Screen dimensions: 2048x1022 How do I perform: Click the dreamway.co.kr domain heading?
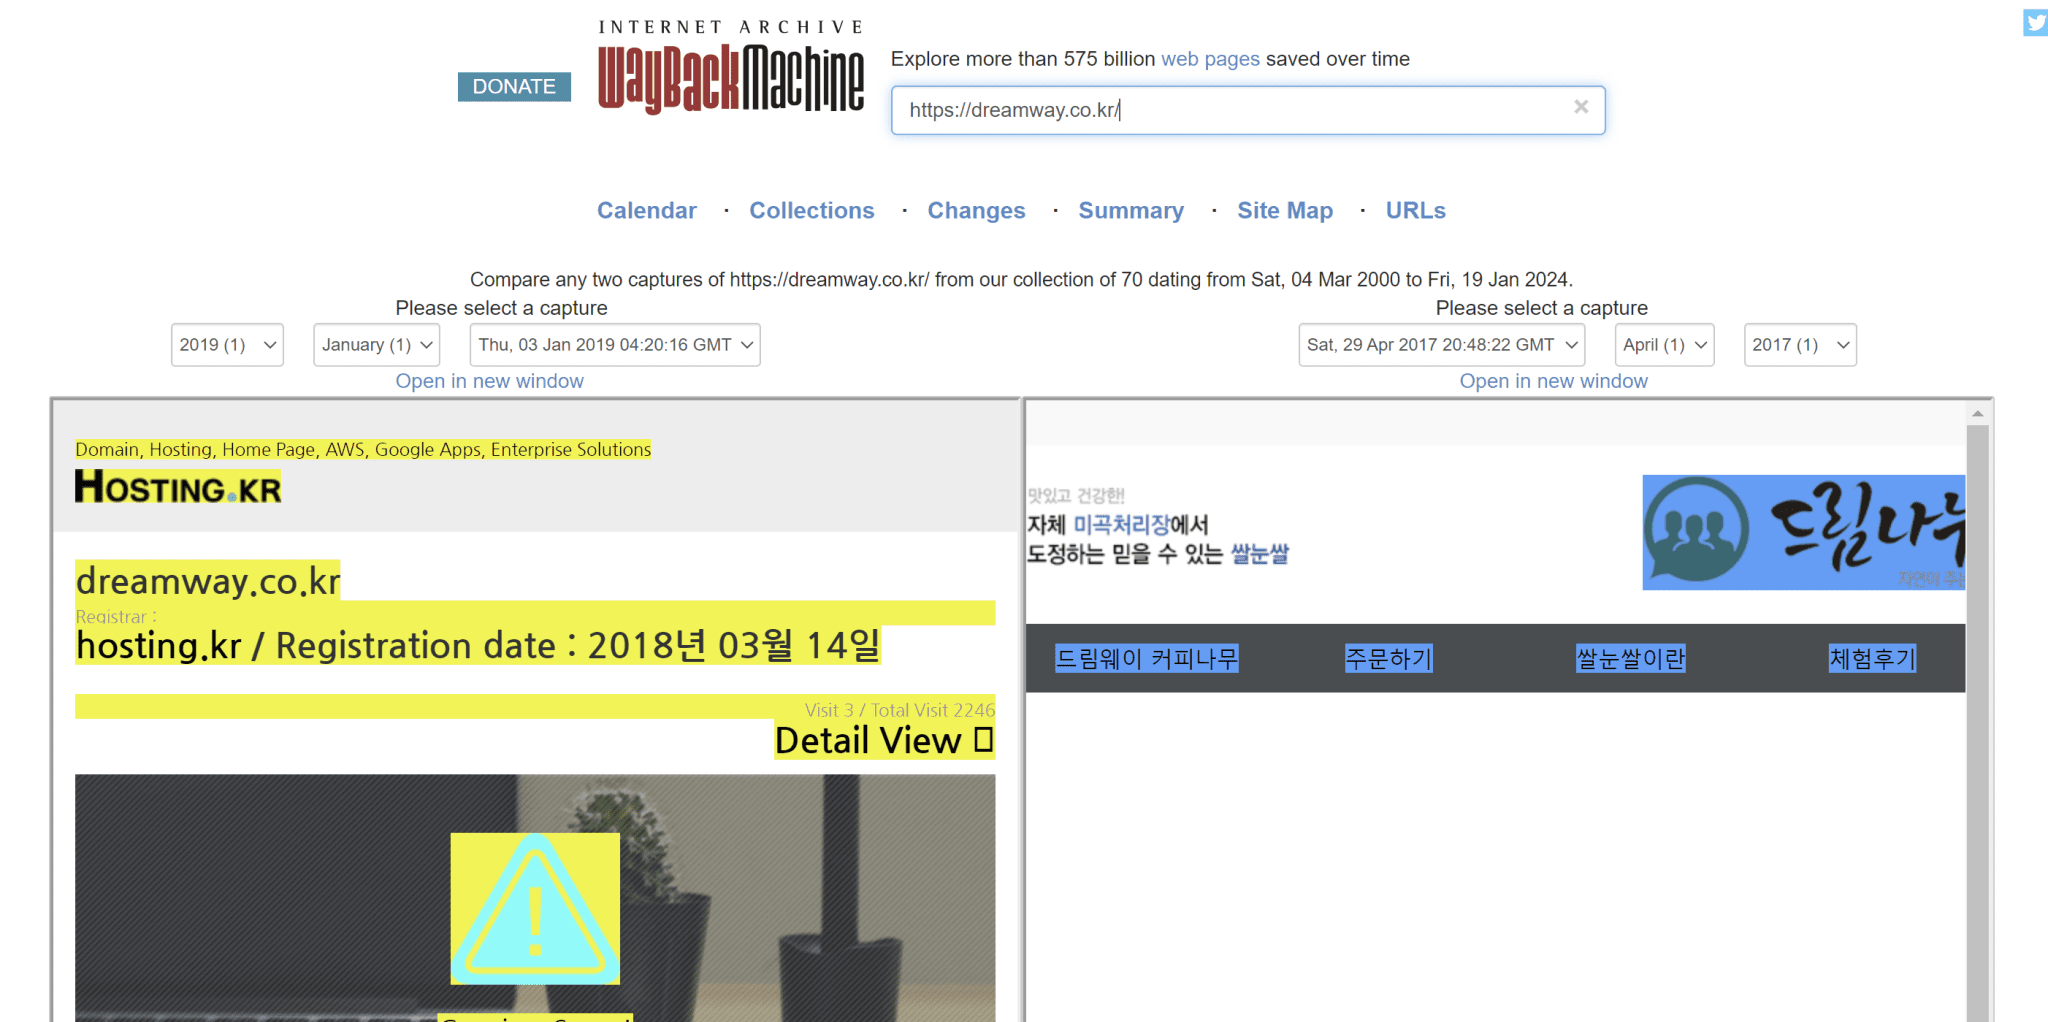click(208, 580)
